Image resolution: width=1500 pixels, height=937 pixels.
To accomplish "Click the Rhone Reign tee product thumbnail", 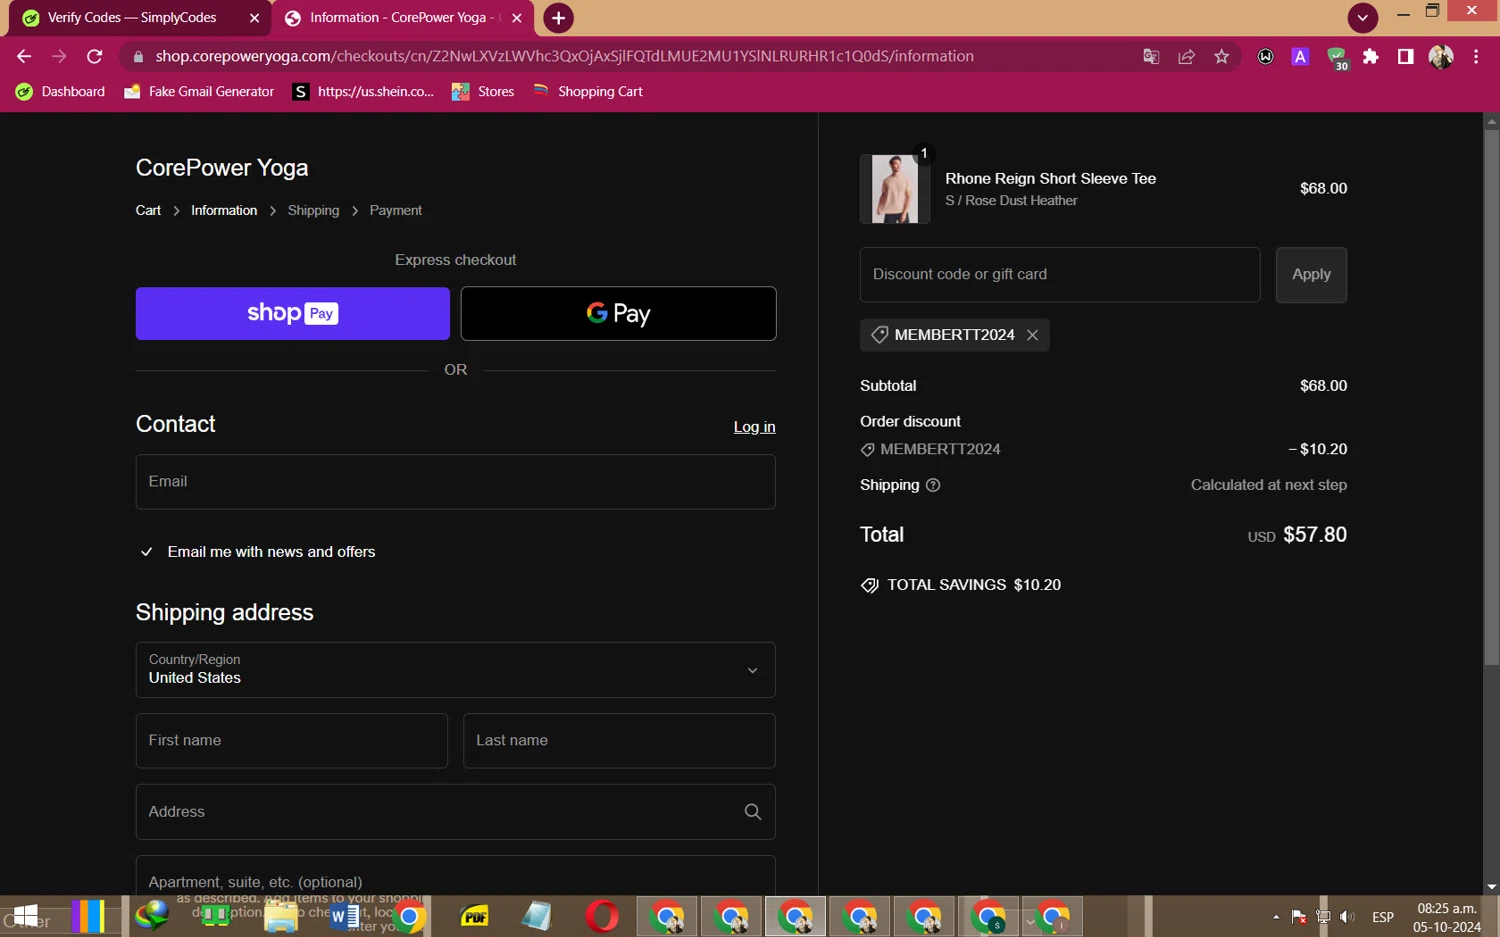I will pos(895,189).
